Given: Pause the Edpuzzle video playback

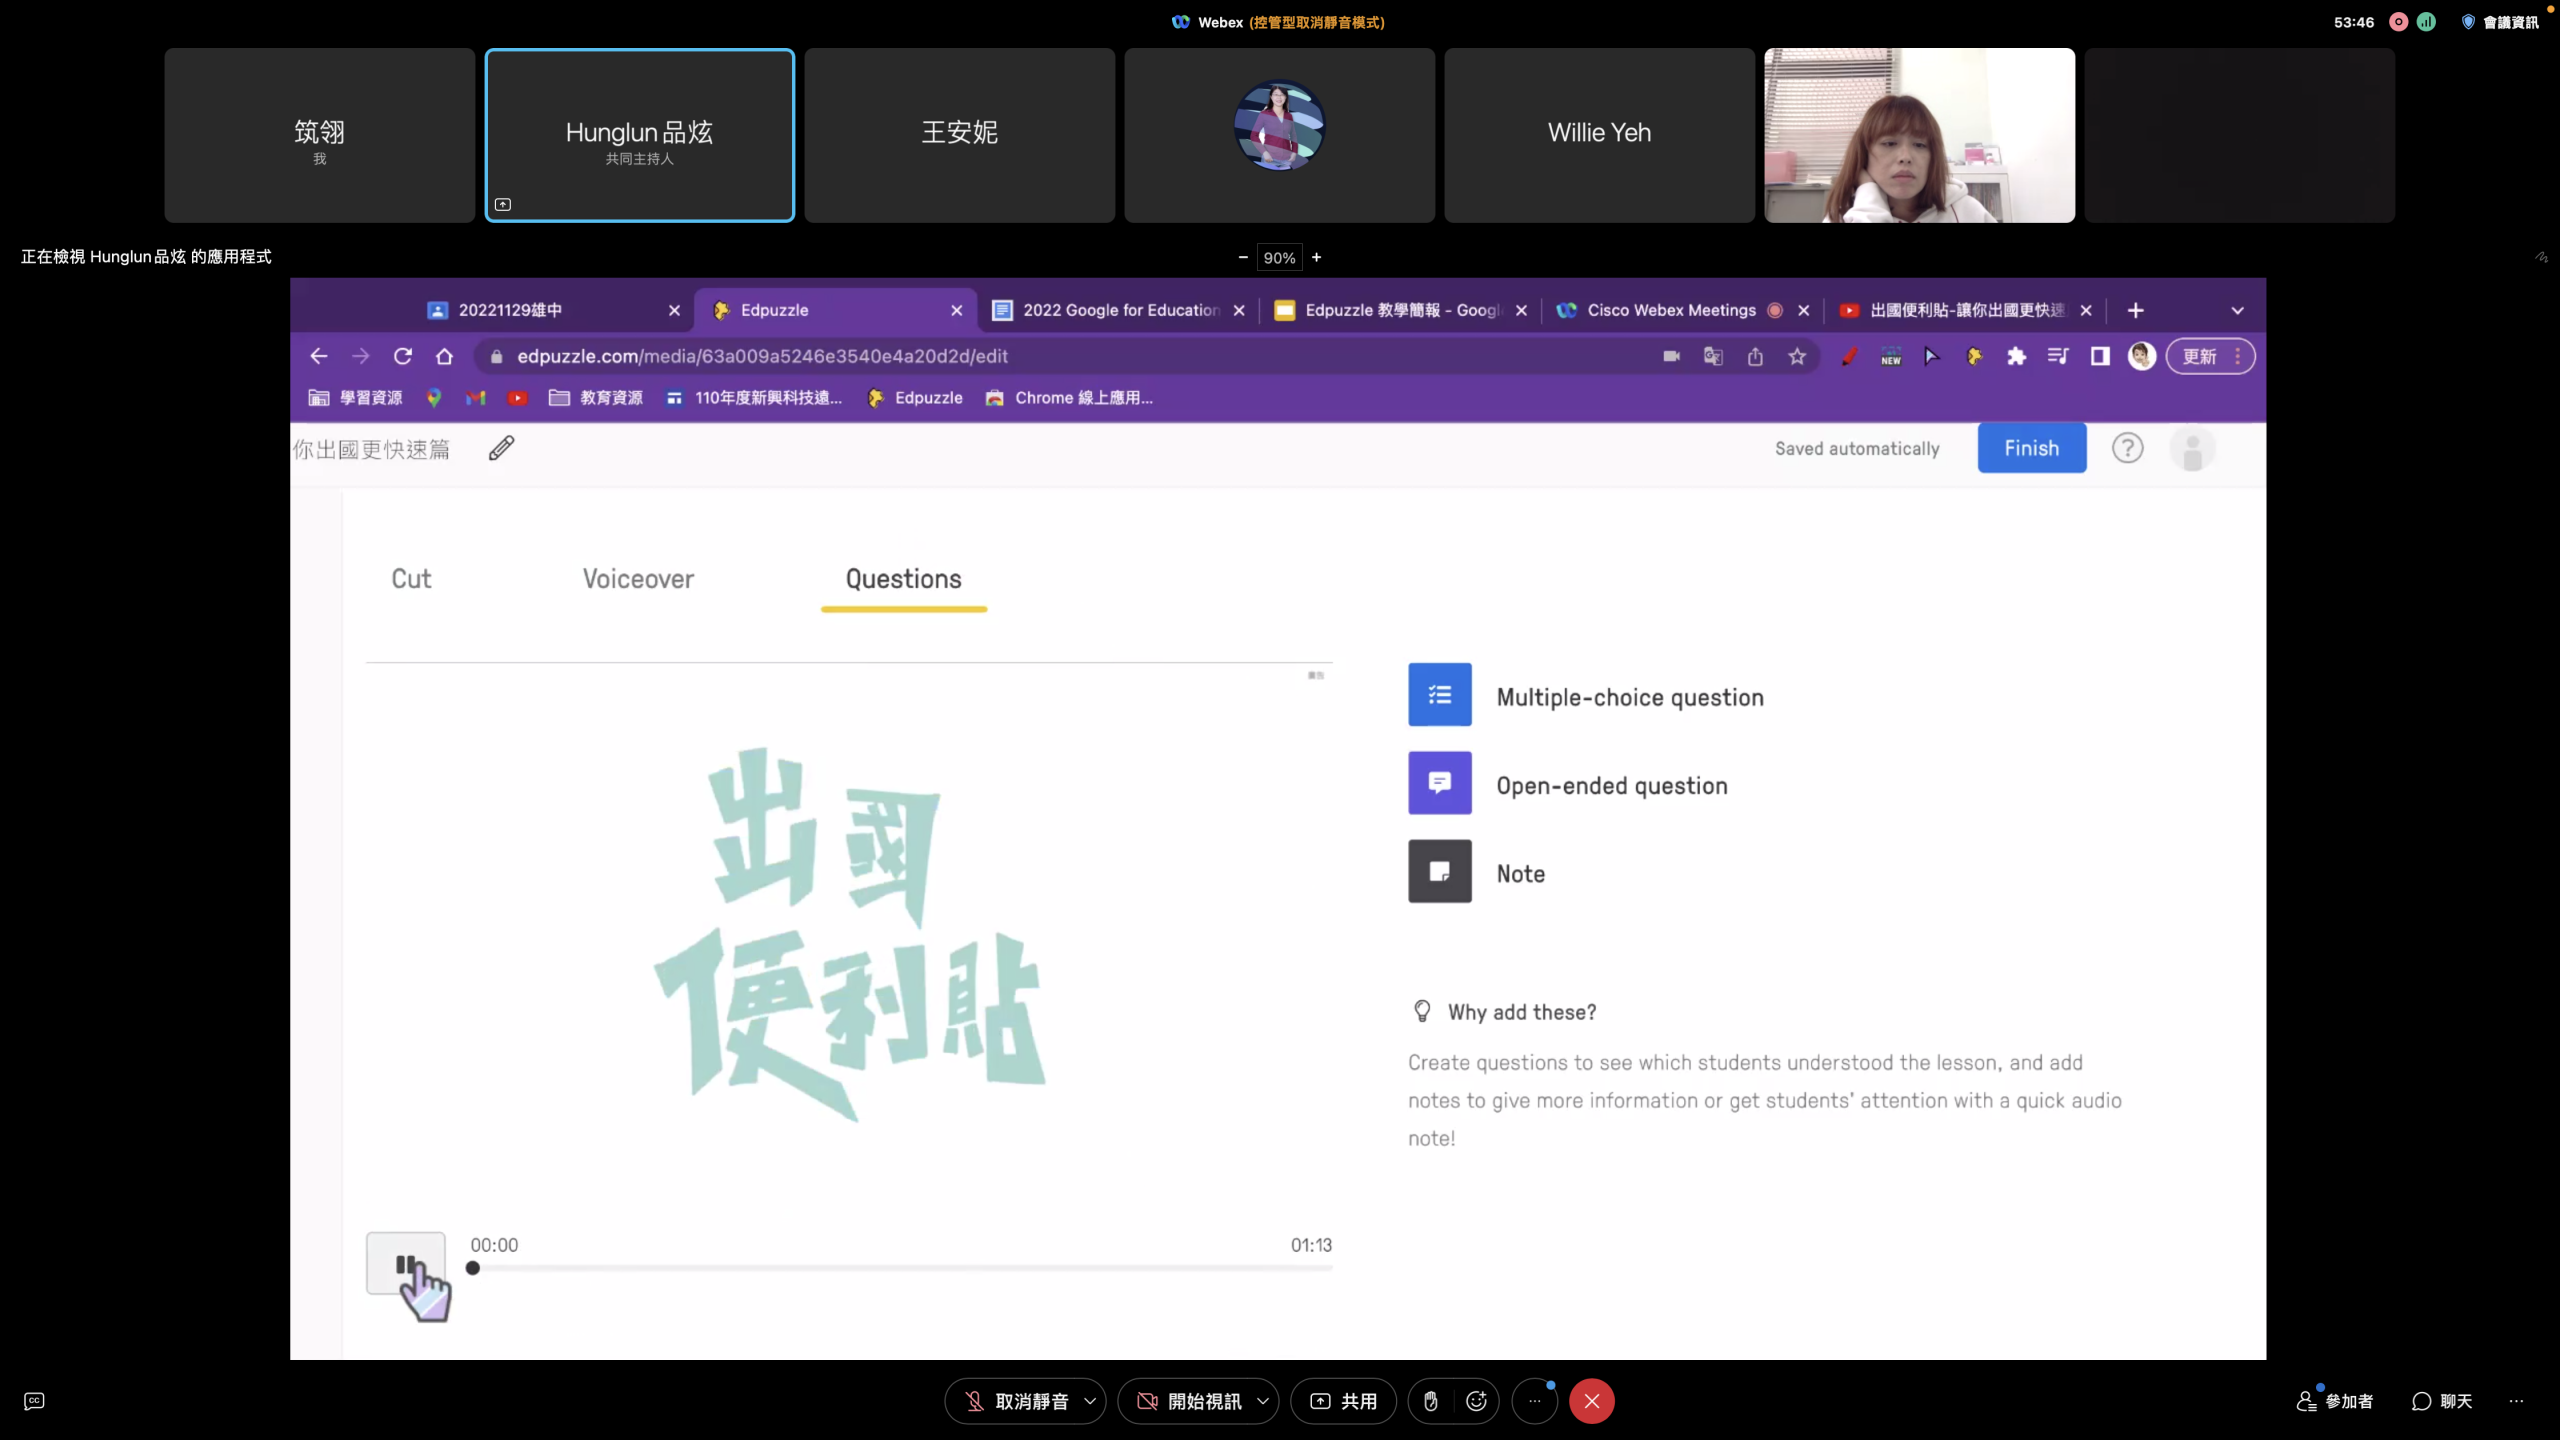Looking at the screenshot, I should click(405, 1264).
